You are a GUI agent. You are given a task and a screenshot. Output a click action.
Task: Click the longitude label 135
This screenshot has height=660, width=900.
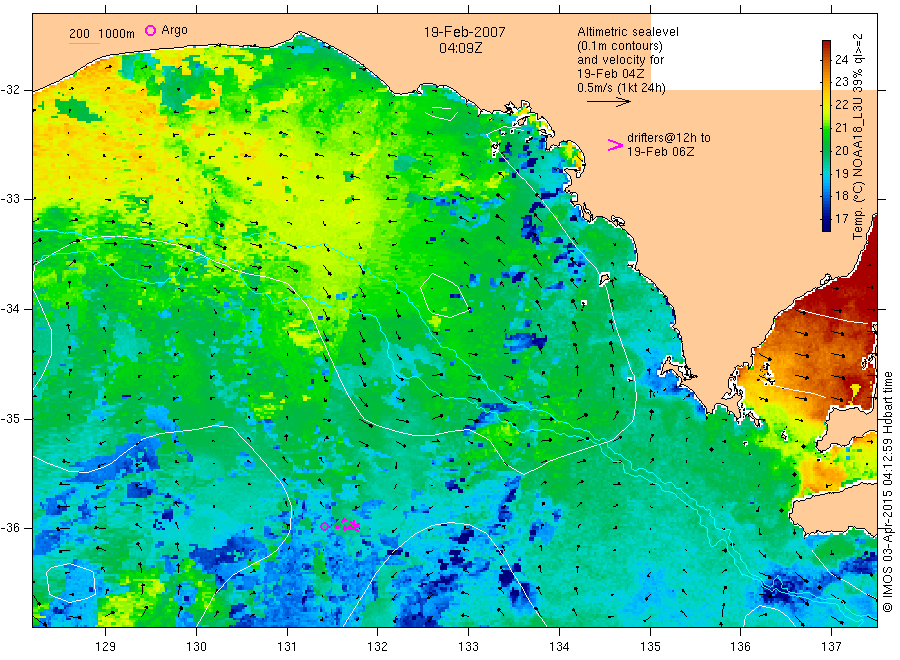pyautogui.click(x=650, y=647)
